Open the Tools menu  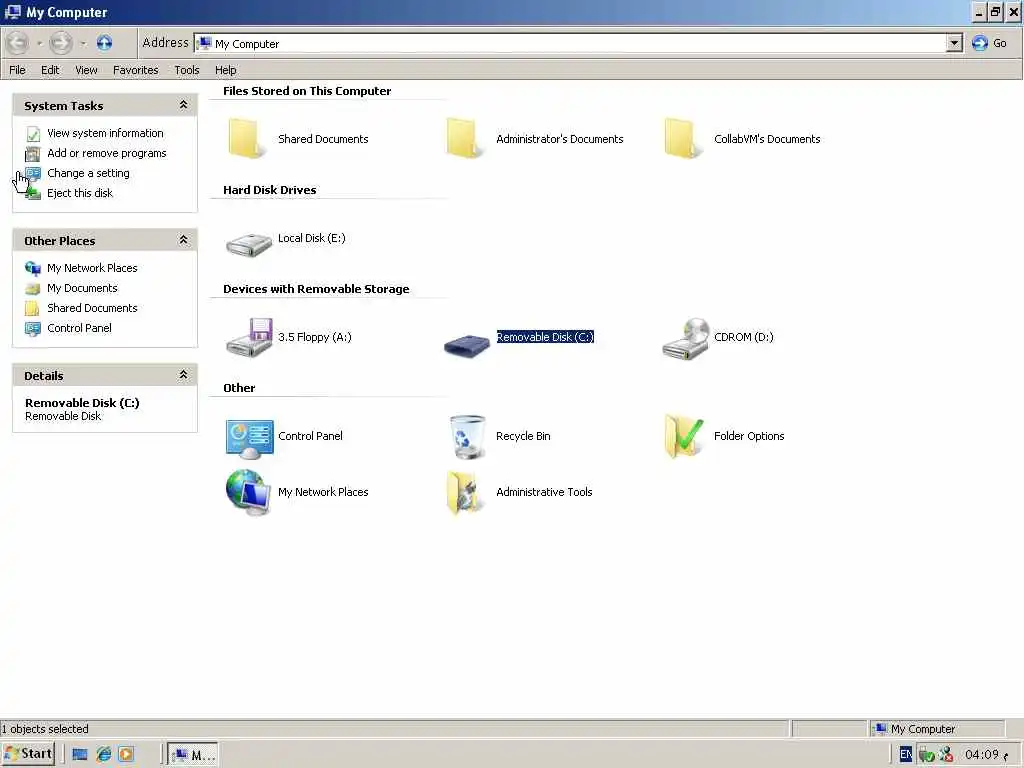point(187,70)
